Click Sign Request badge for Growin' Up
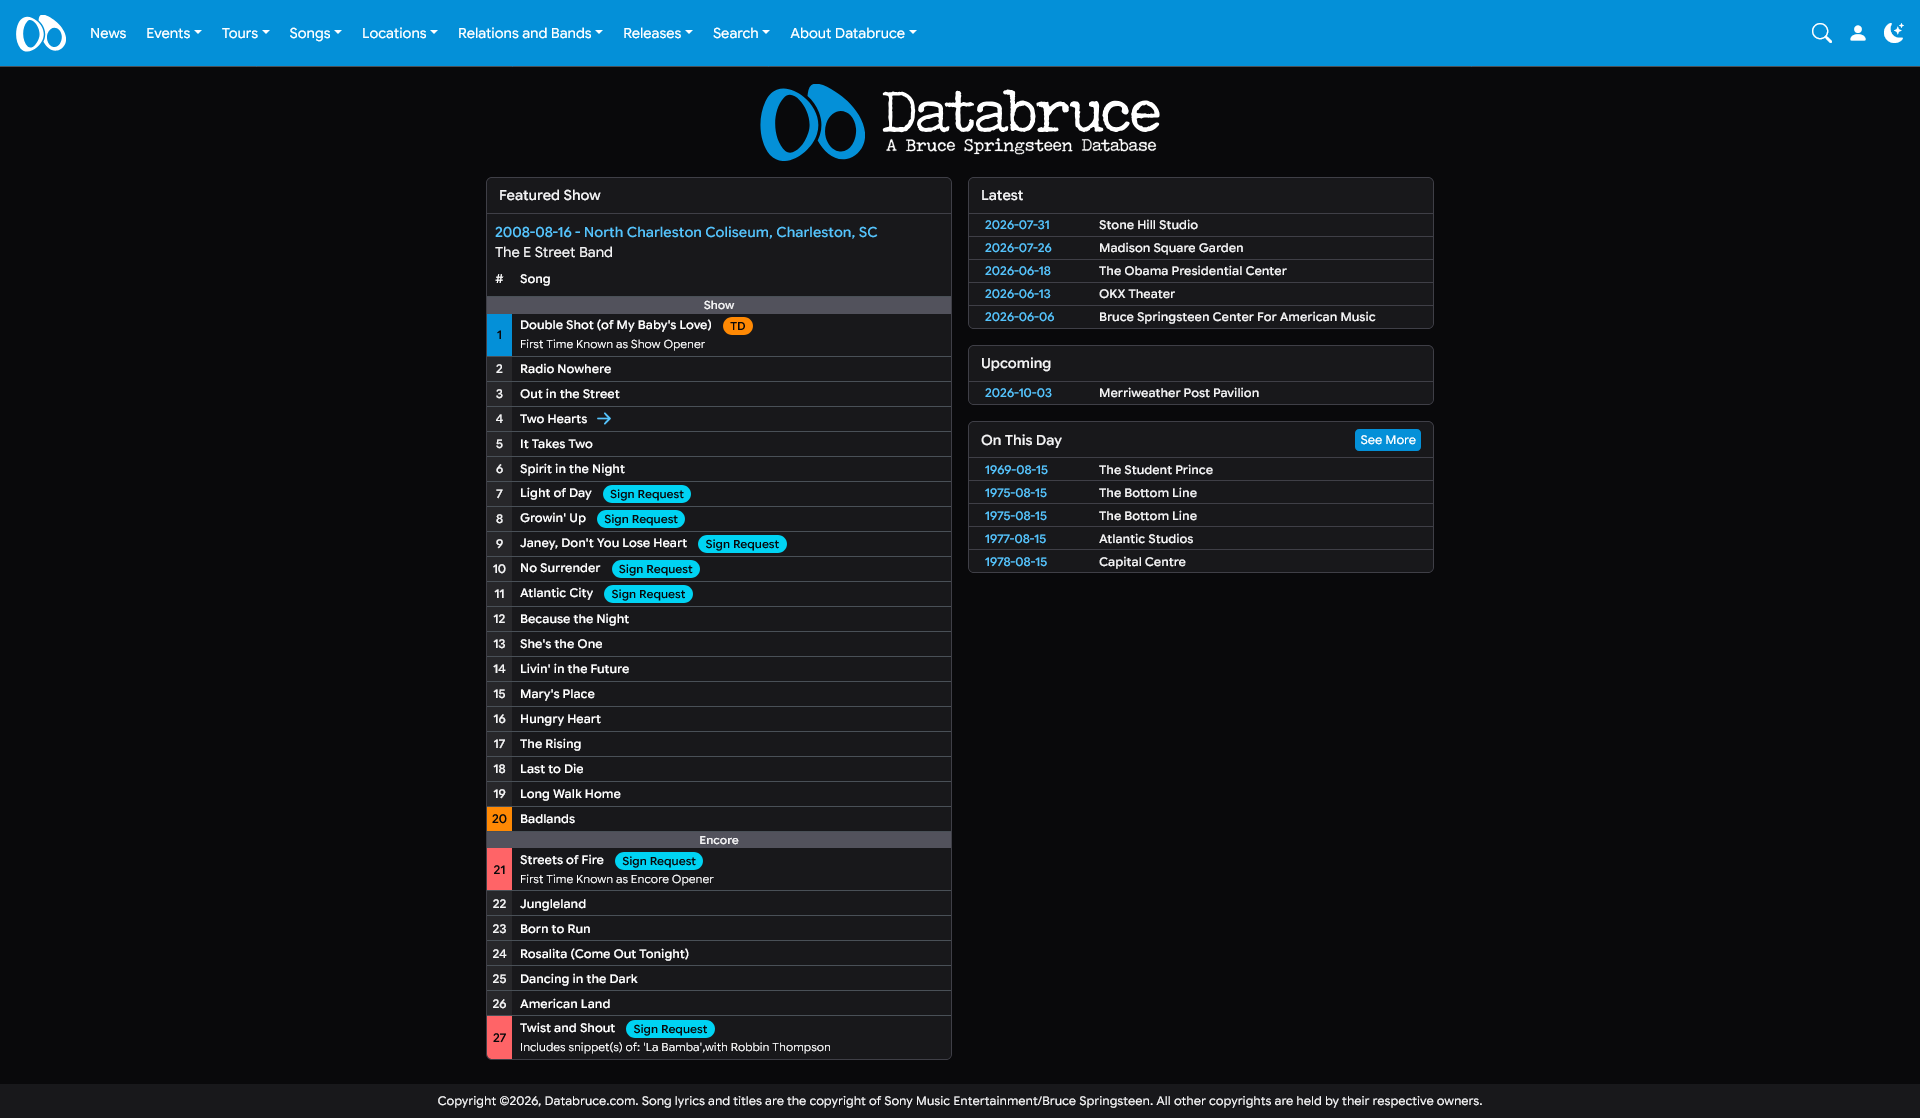1920x1118 pixels. click(641, 519)
